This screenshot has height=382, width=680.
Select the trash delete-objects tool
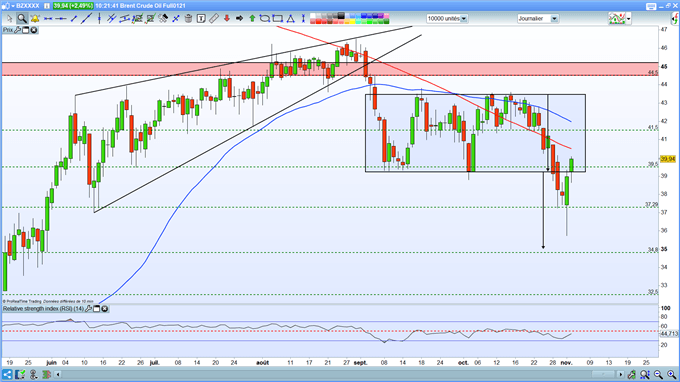click(x=188, y=18)
